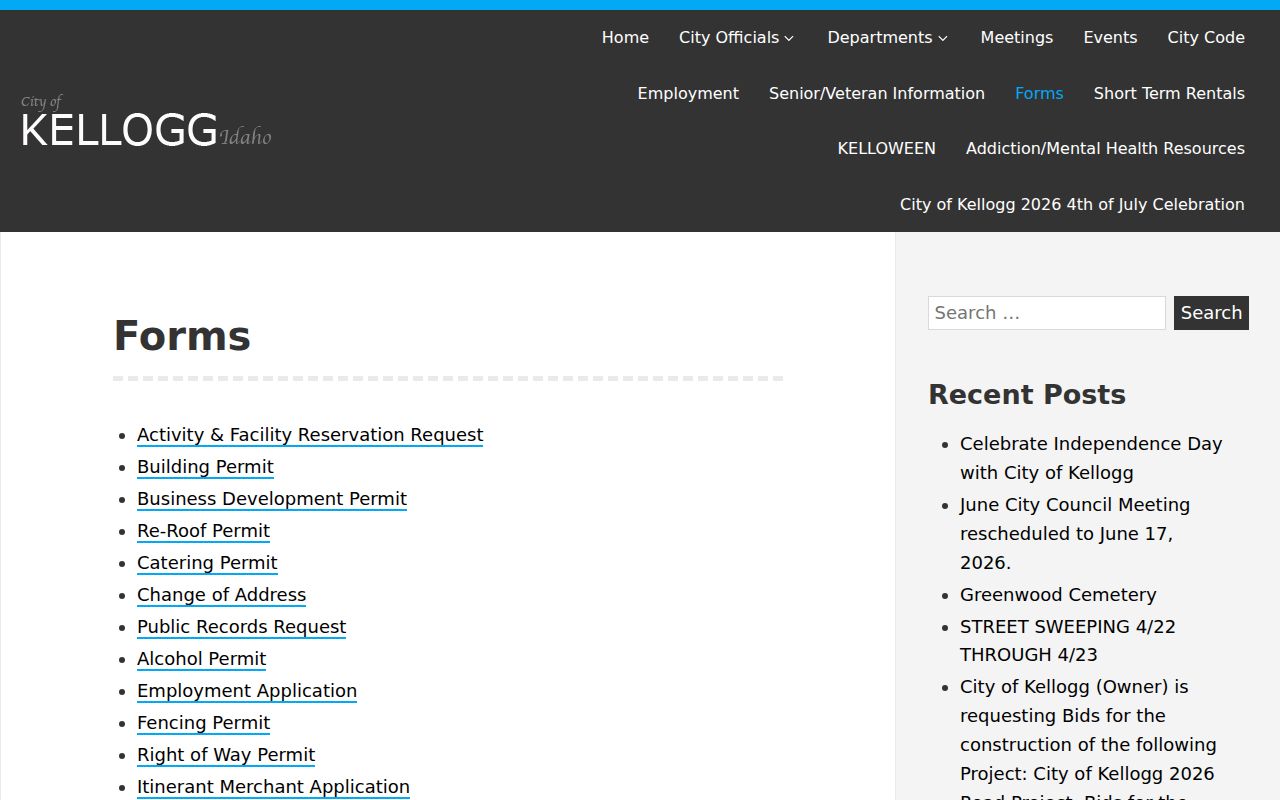
Task: Open the Catering Permit form
Action: tap(207, 563)
